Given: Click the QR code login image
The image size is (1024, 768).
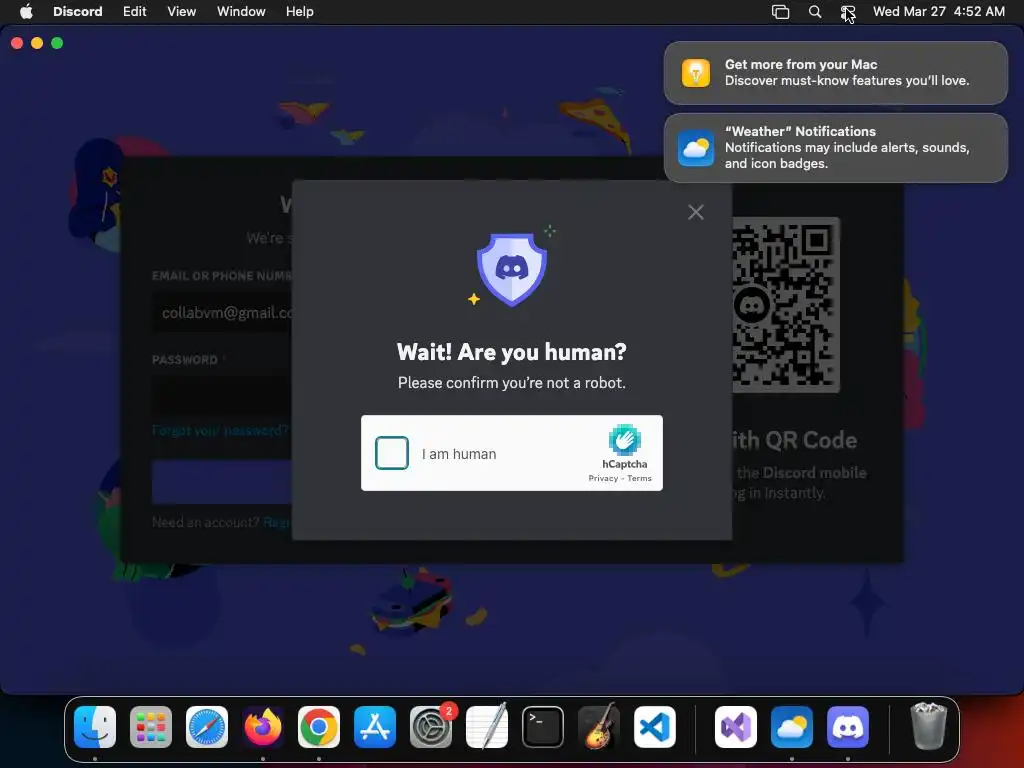Looking at the screenshot, I should [x=785, y=304].
